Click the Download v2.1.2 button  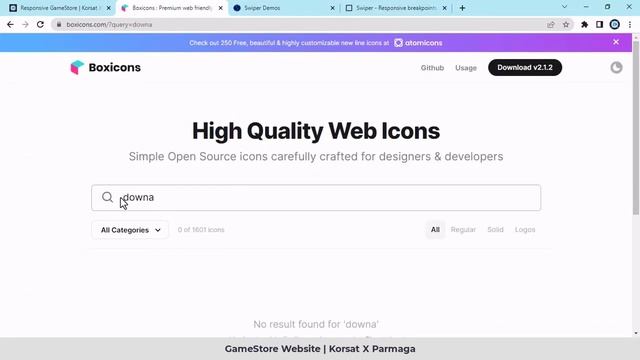click(x=525, y=67)
